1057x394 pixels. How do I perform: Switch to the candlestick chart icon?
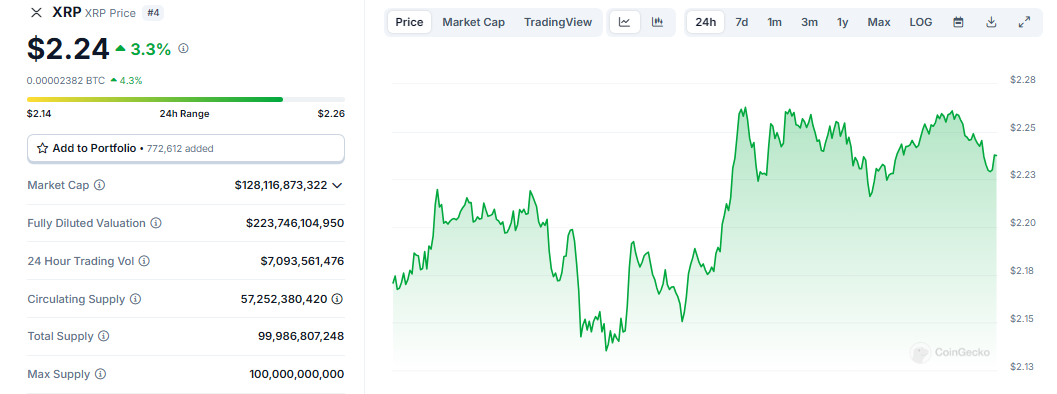657,22
